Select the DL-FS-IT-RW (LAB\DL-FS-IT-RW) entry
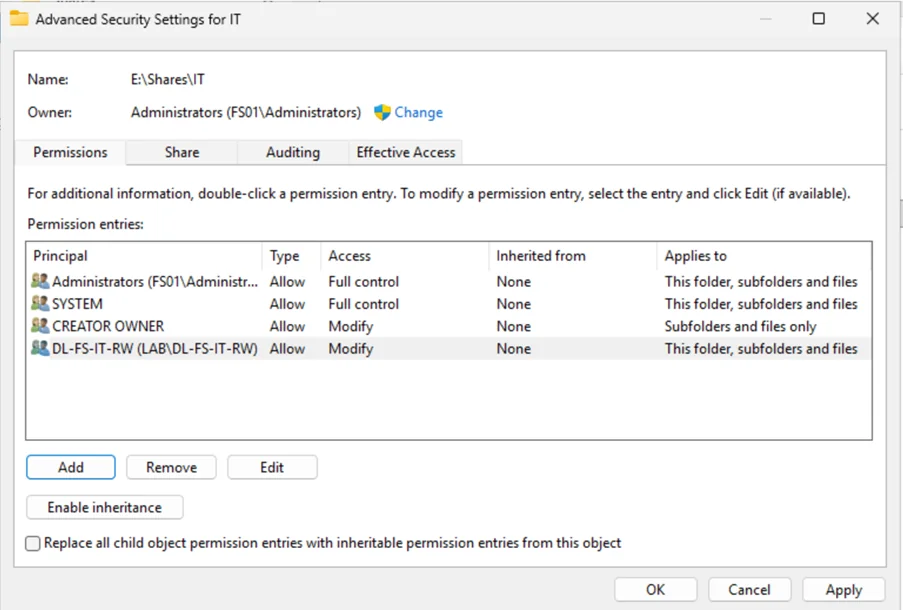The width and height of the screenshot is (903, 610). (449, 348)
